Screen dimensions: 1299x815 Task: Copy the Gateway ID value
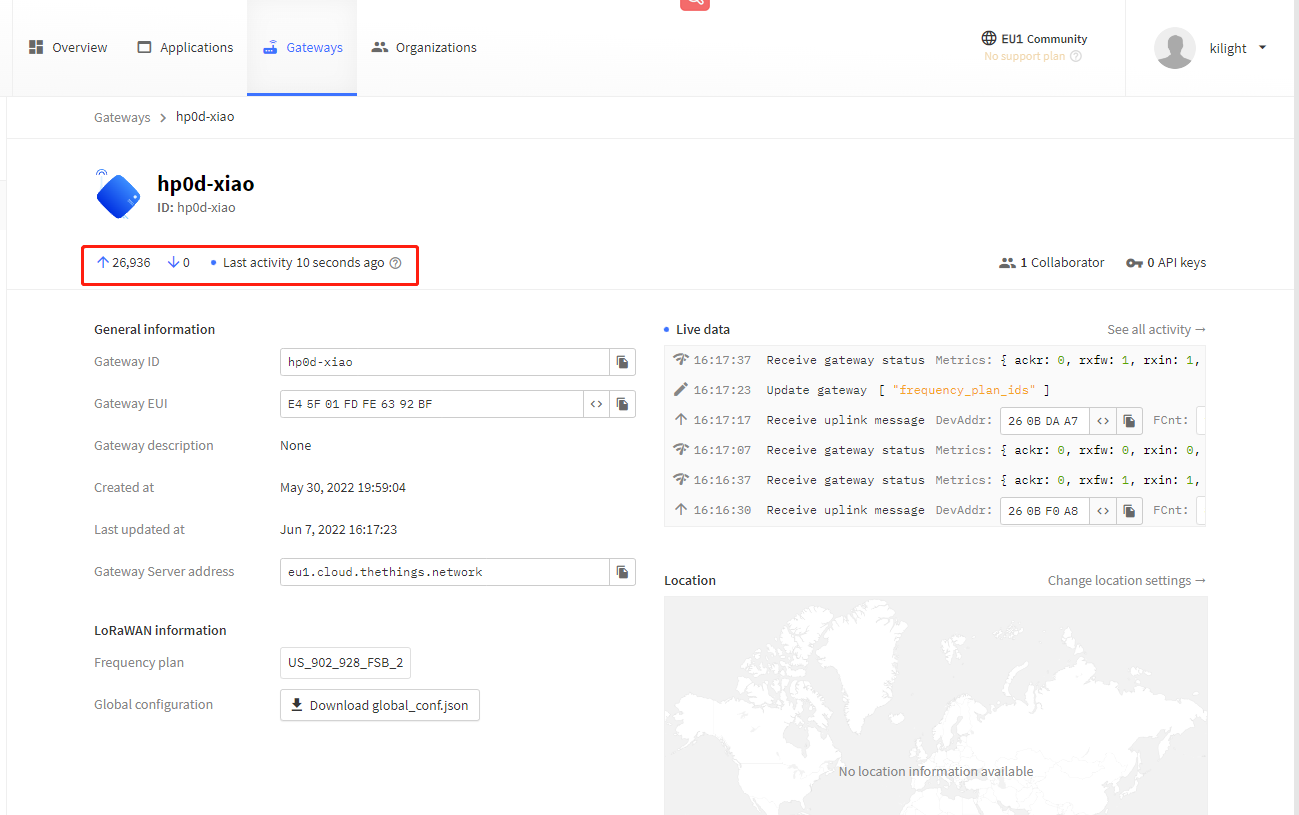(622, 362)
